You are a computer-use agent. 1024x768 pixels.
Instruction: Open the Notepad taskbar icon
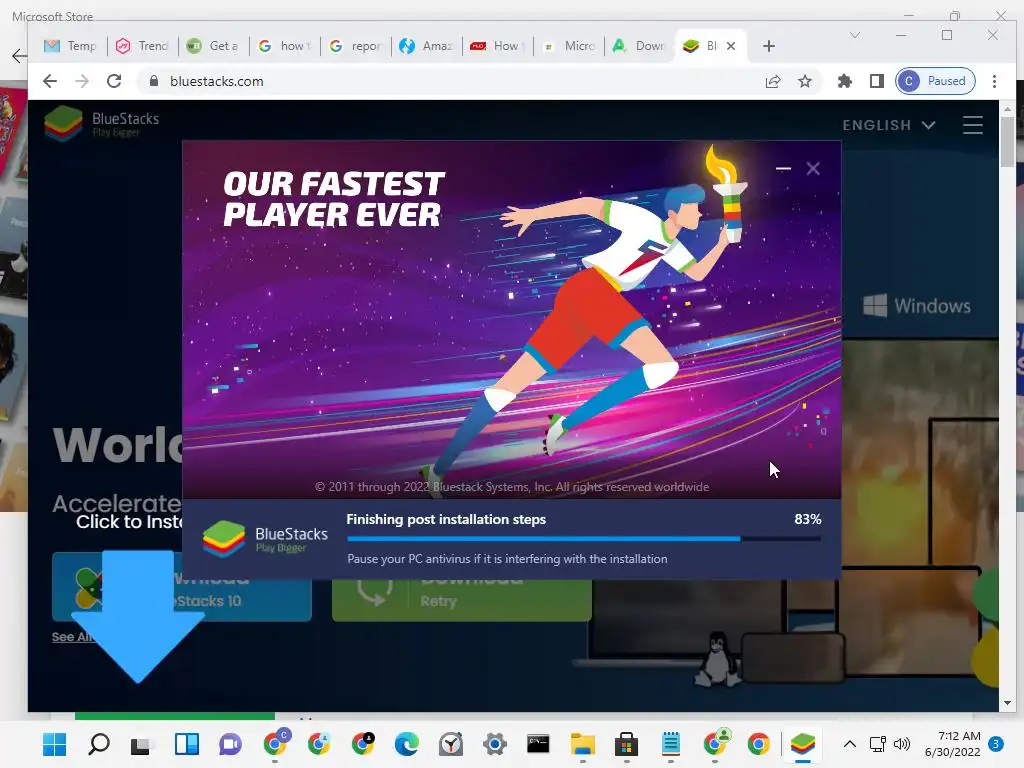click(x=671, y=744)
